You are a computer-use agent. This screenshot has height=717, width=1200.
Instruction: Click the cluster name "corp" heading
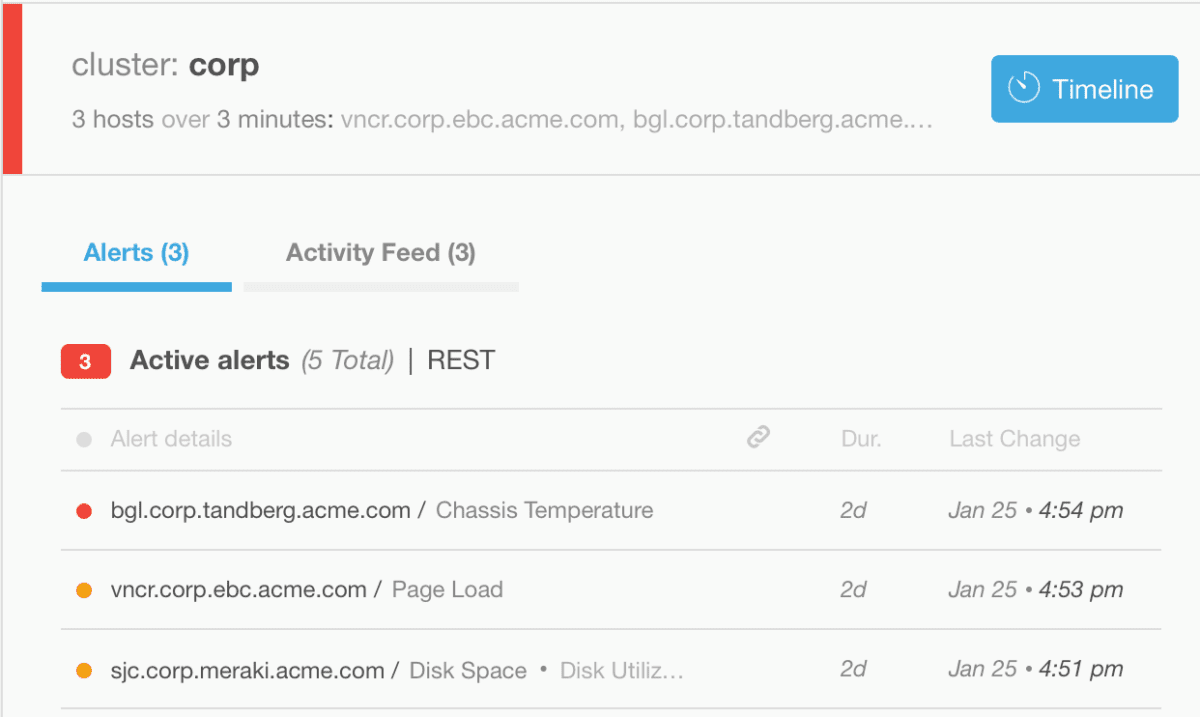[x=225, y=64]
